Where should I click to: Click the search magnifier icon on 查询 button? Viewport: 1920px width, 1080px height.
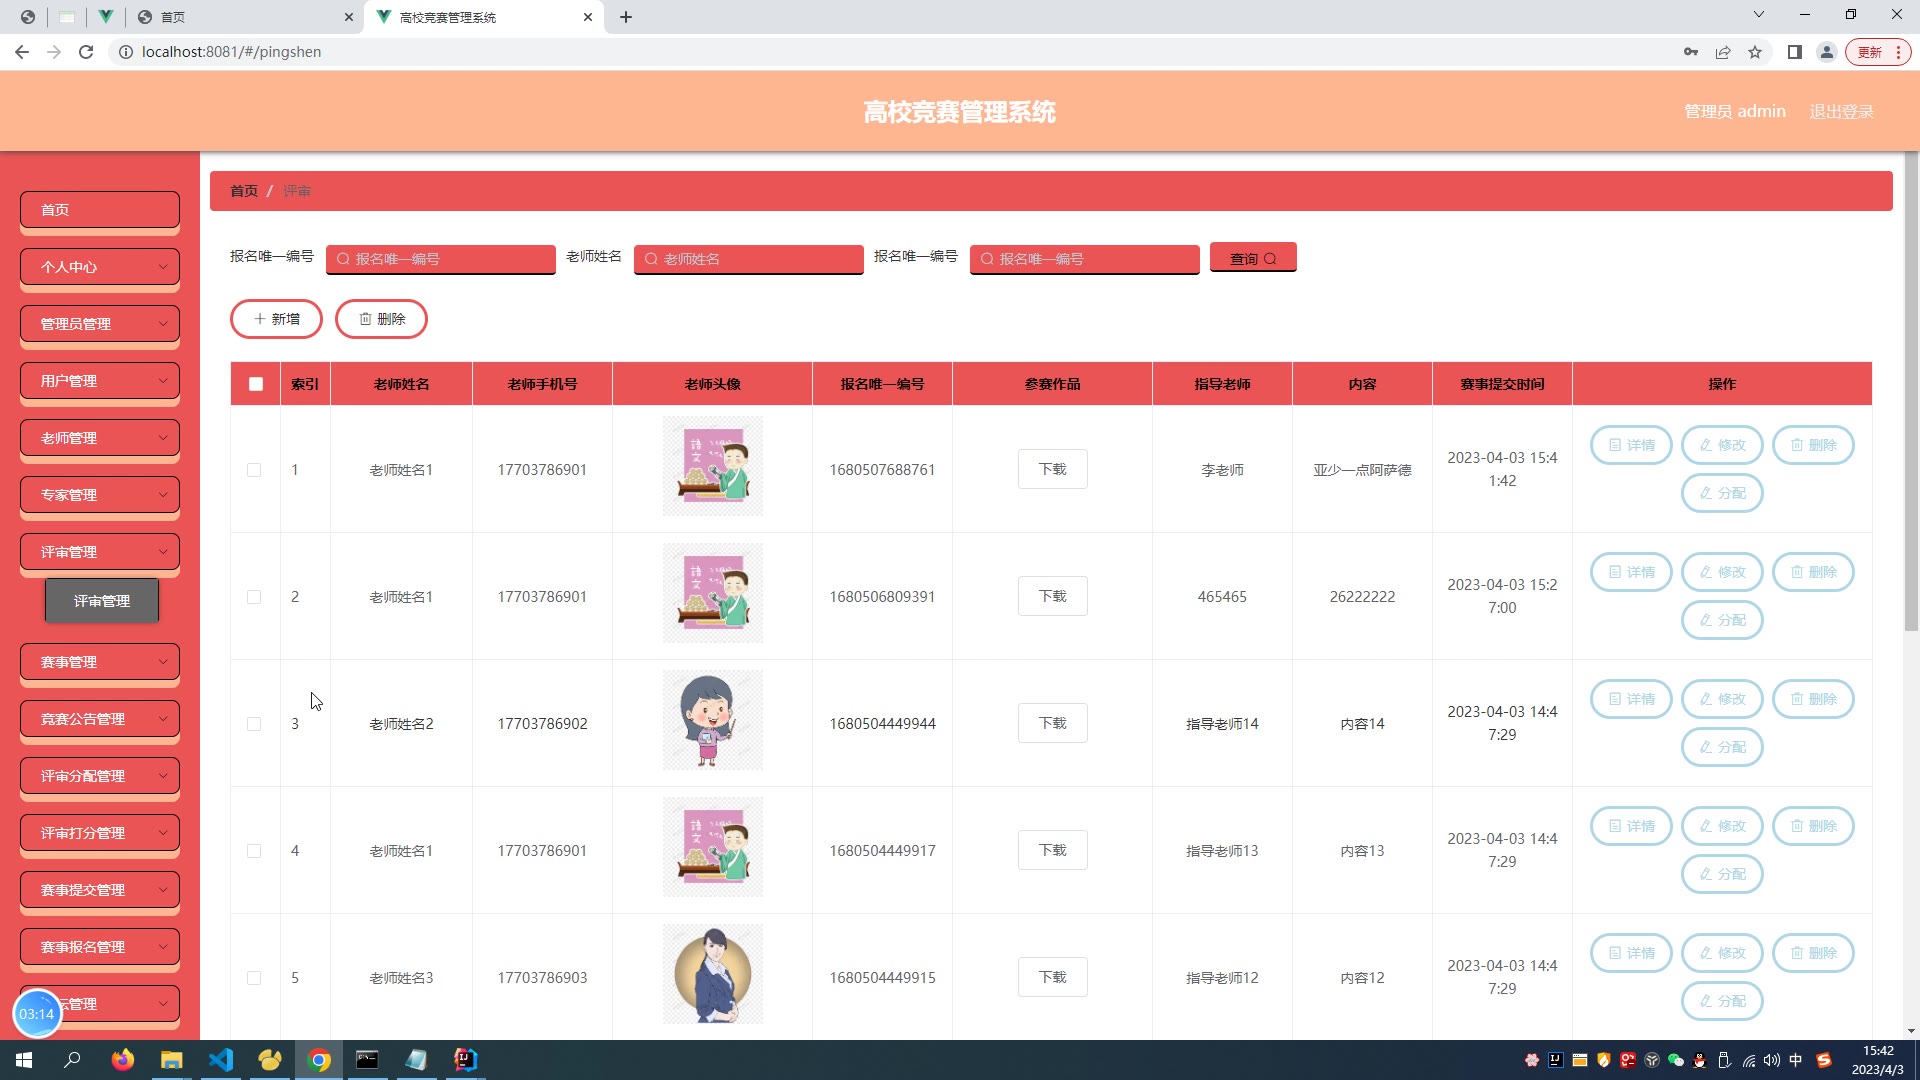coord(1270,259)
